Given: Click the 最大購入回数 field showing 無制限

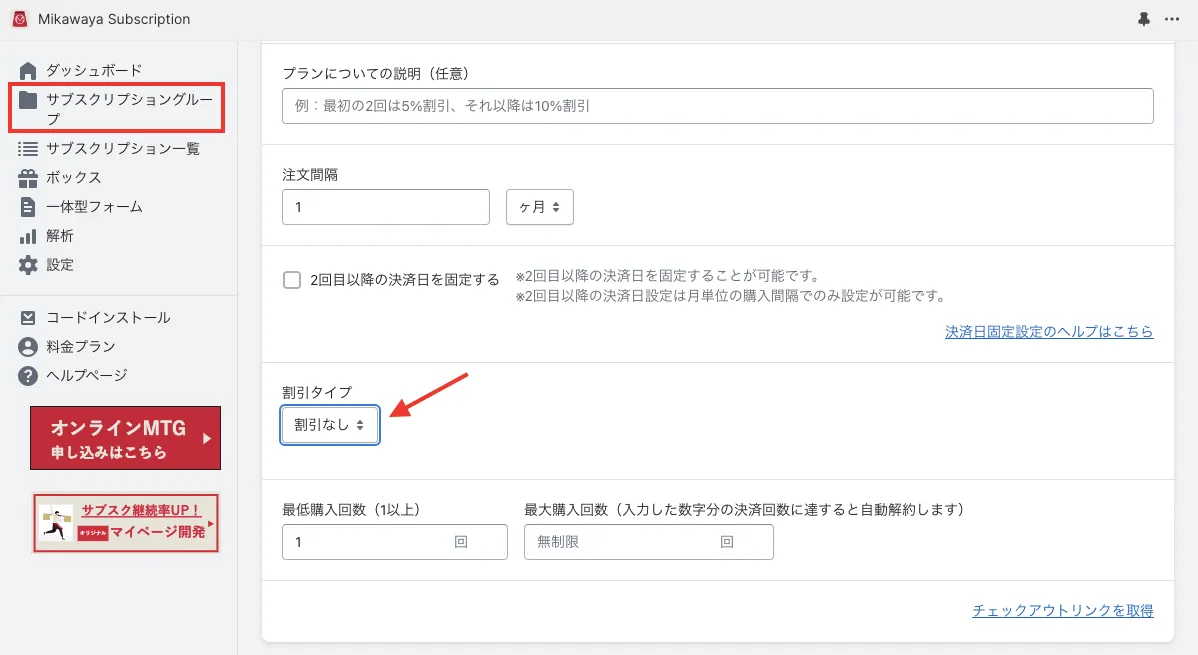Looking at the screenshot, I should [649, 542].
